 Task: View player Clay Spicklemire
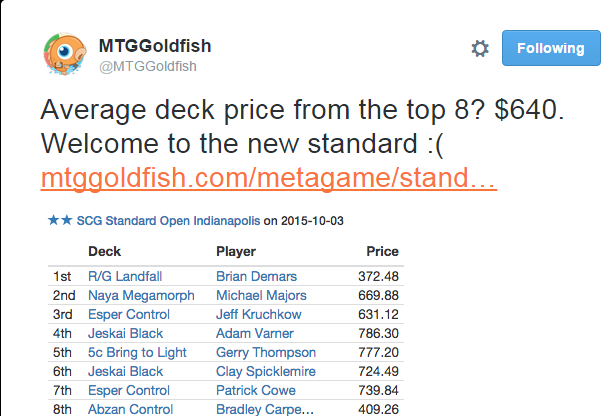(266, 371)
